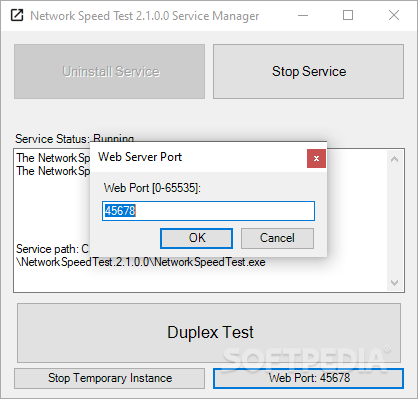
Task: Click Stop Temporary Instance button
Action: pos(109,378)
